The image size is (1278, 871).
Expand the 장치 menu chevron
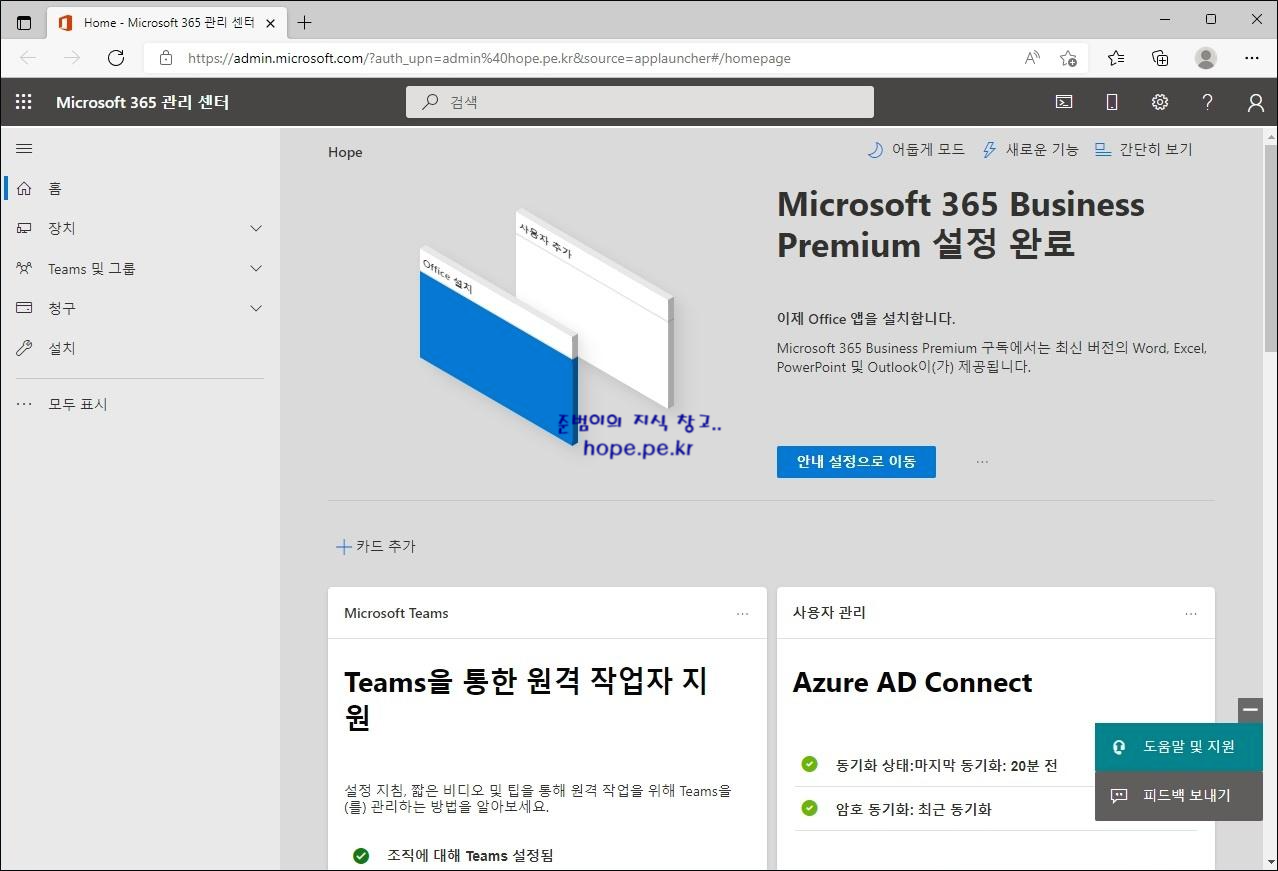(256, 228)
